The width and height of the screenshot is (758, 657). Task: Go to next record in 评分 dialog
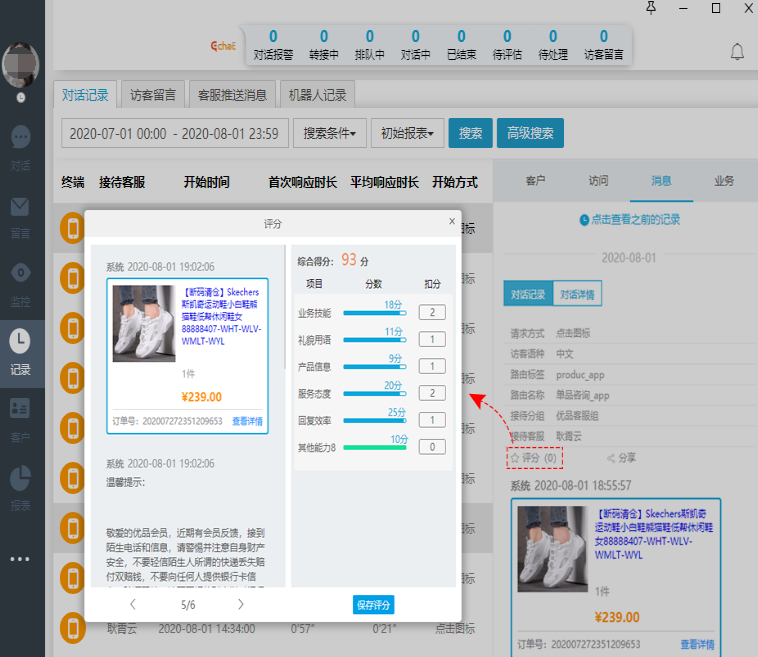(241, 604)
